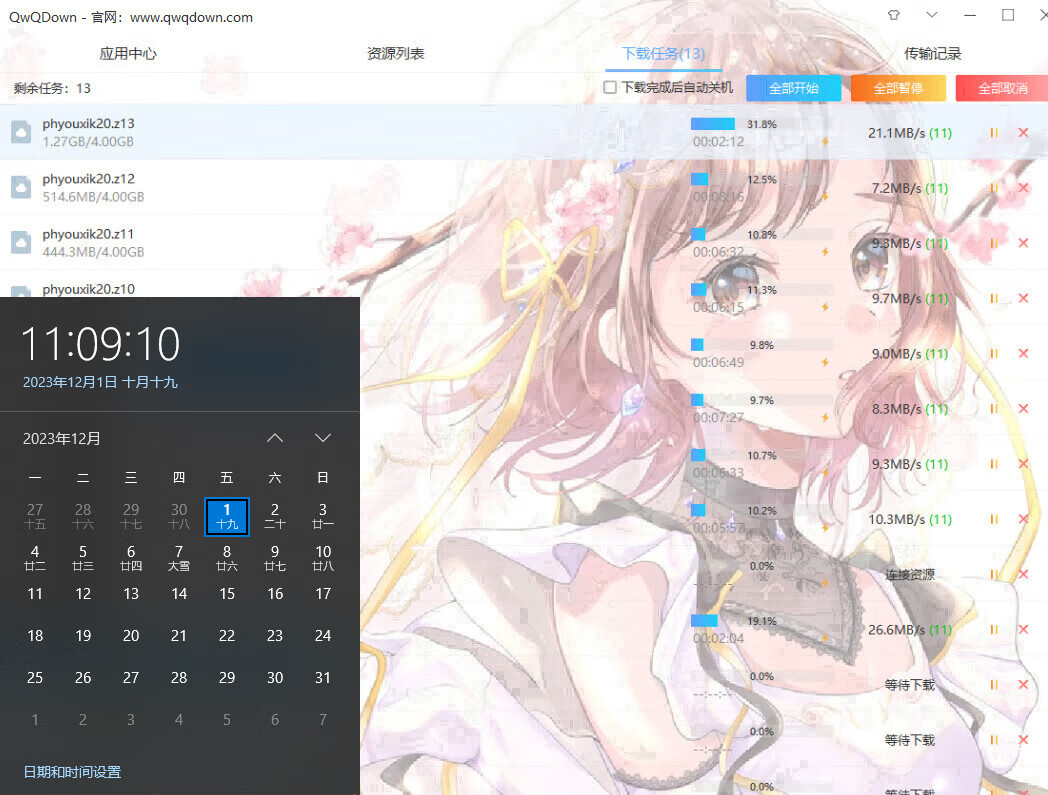Viewport: 1048px width, 795px height.
Task: Switch to the 应用中心 tab
Action: tap(128, 53)
